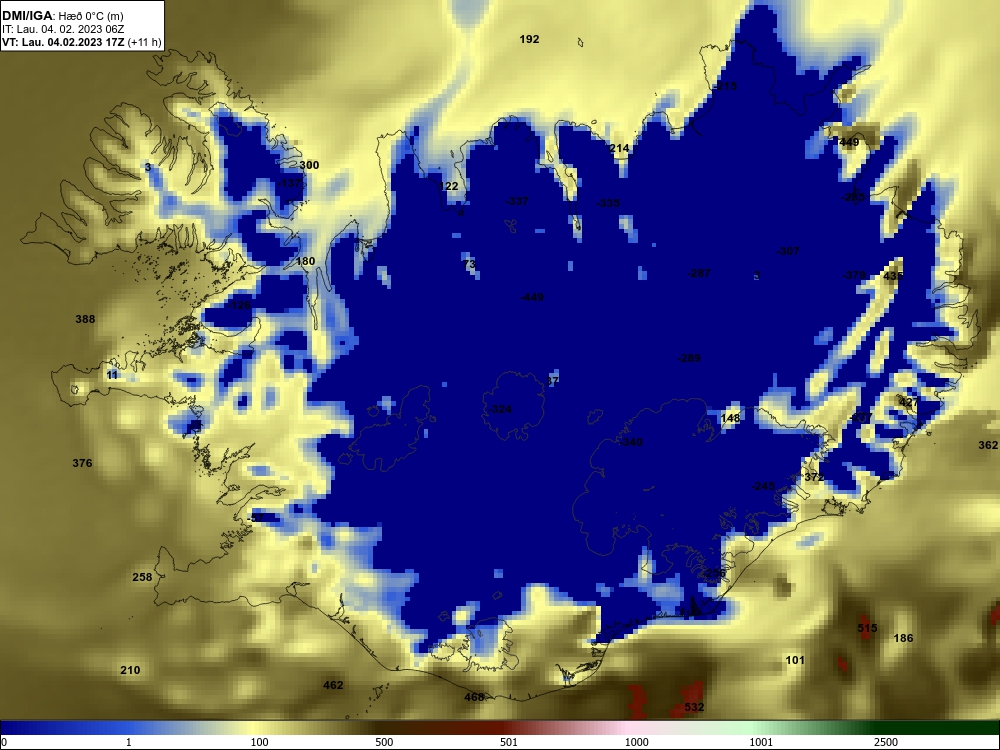Image resolution: width=1000 pixels, height=750 pixels.
Task: Click the value 449 in the northeast
Action: 849,142
